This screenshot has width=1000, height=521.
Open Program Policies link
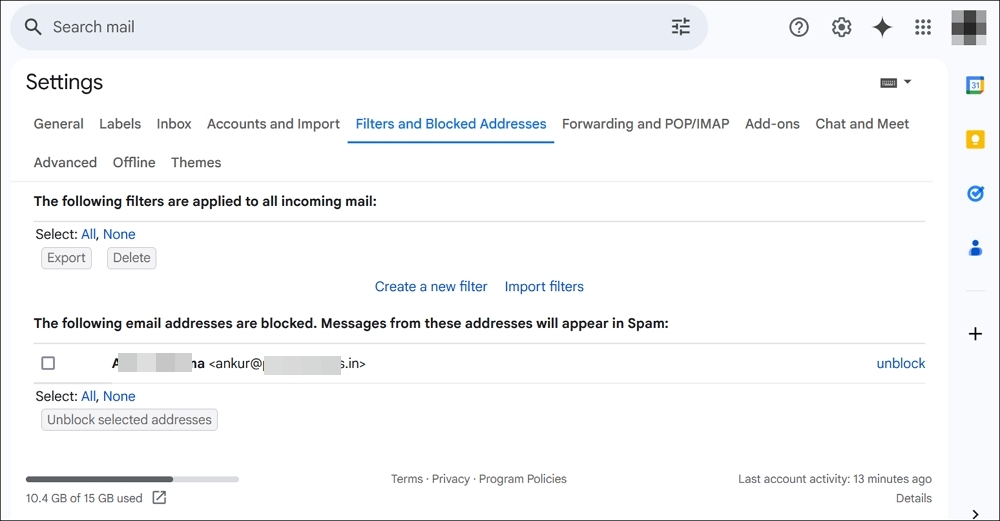point(523,479)
